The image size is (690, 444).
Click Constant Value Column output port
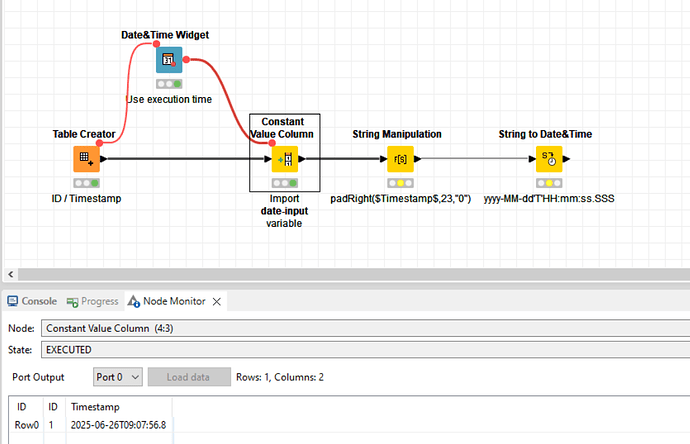tap(302, 159)
